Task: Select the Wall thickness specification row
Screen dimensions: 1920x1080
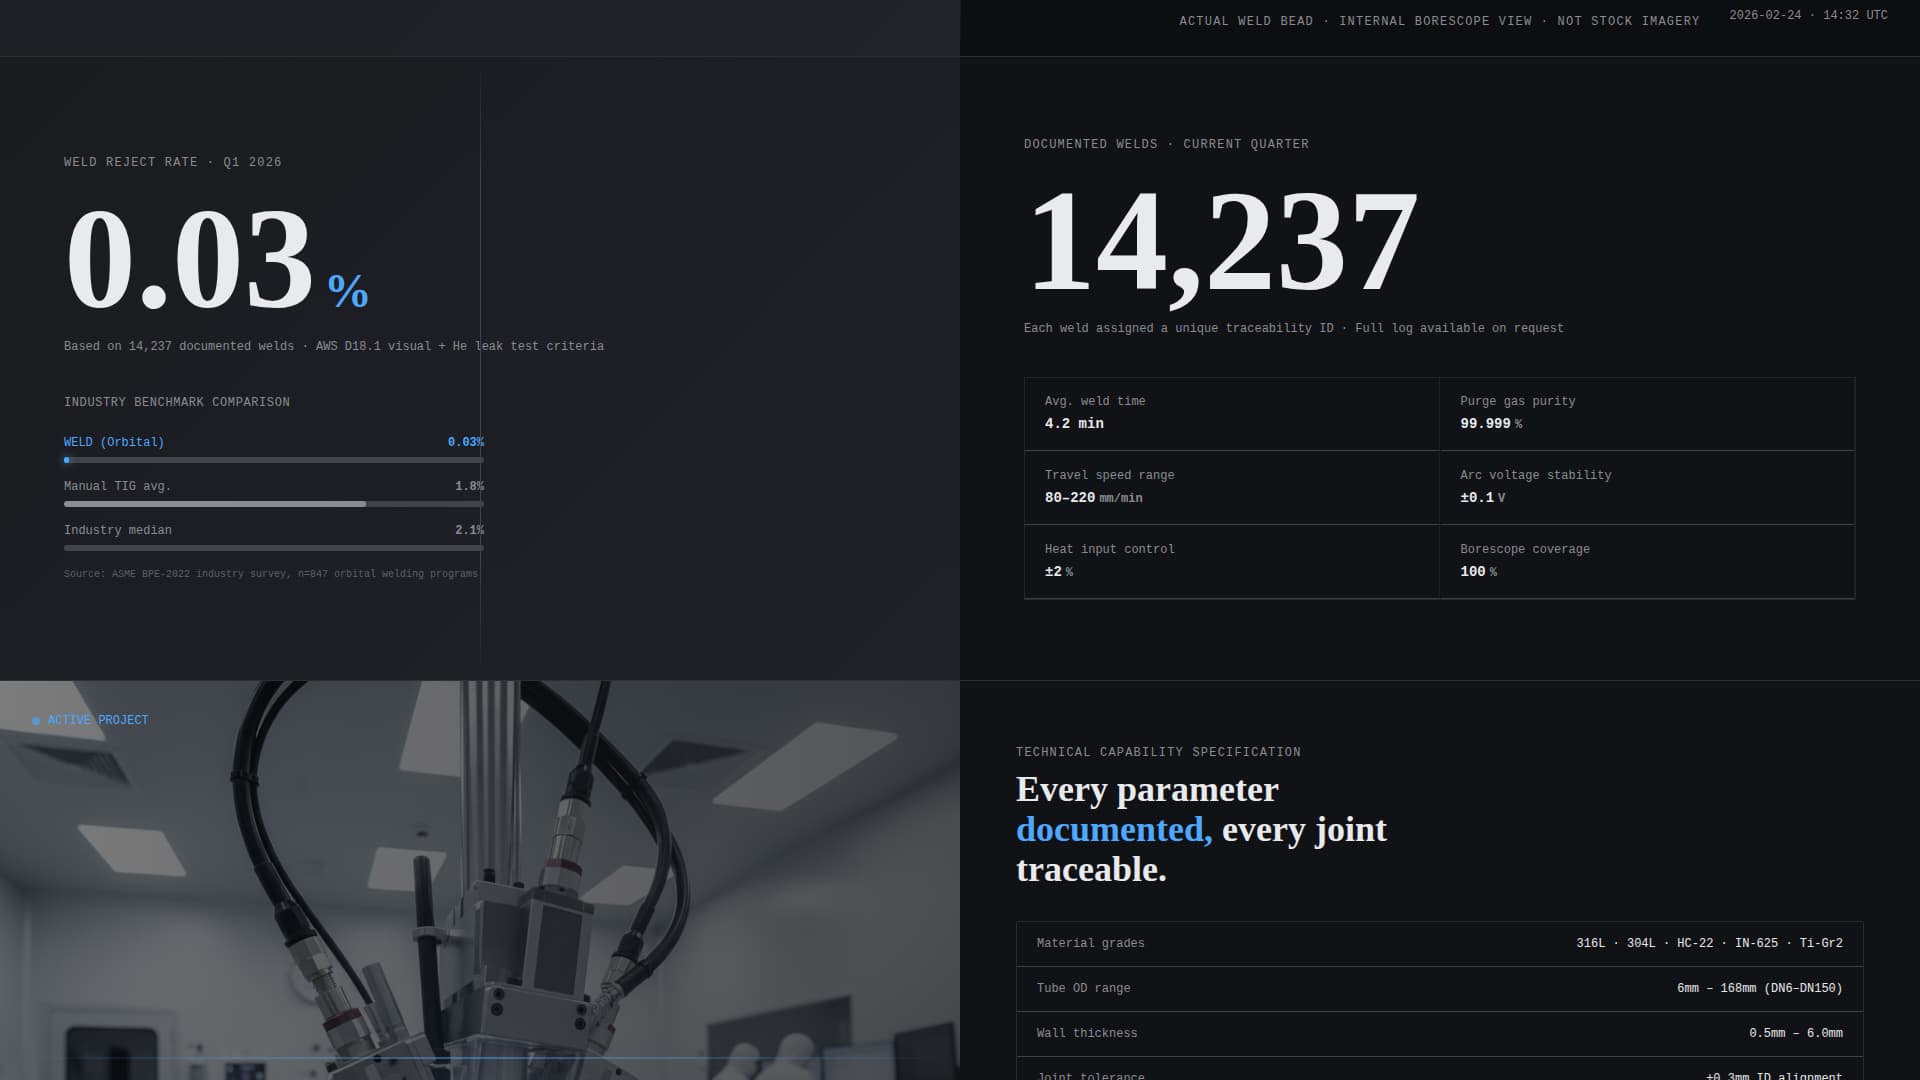Action: pyautogui.click(x=1438, y=1033)
